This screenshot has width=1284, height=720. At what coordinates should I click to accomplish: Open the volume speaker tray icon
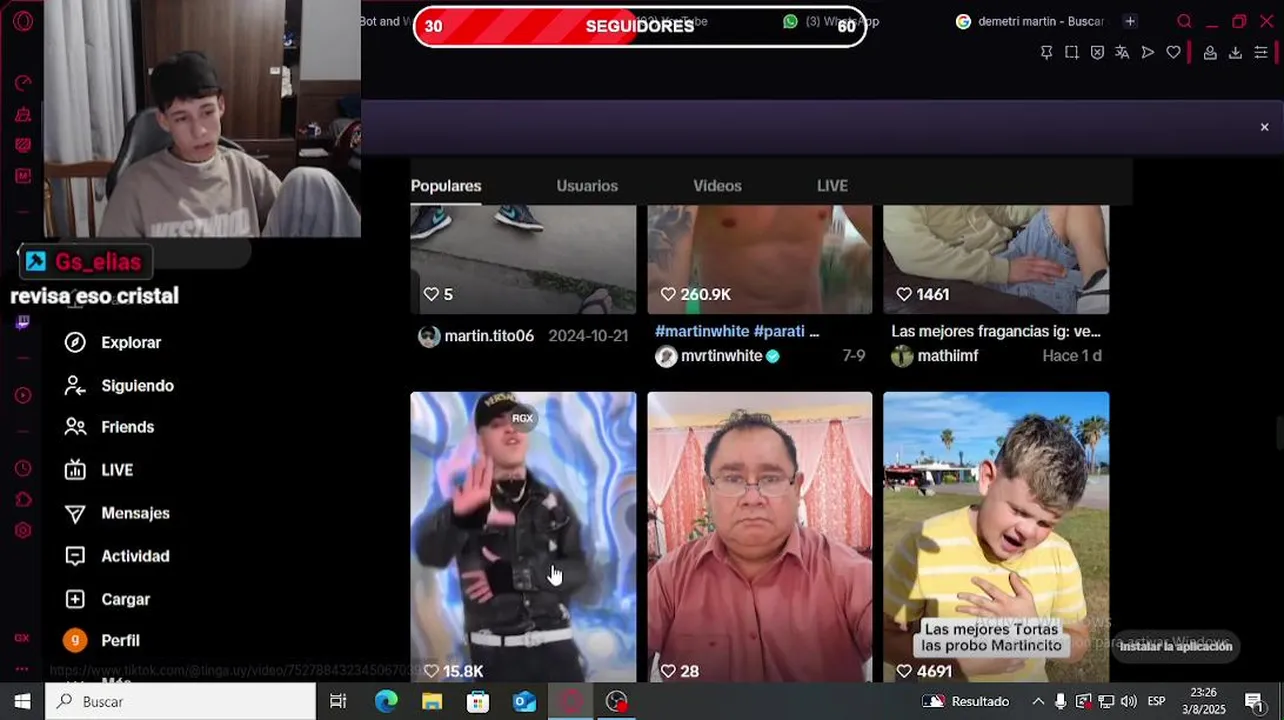pyautogui.click(x=1128, y=701)
